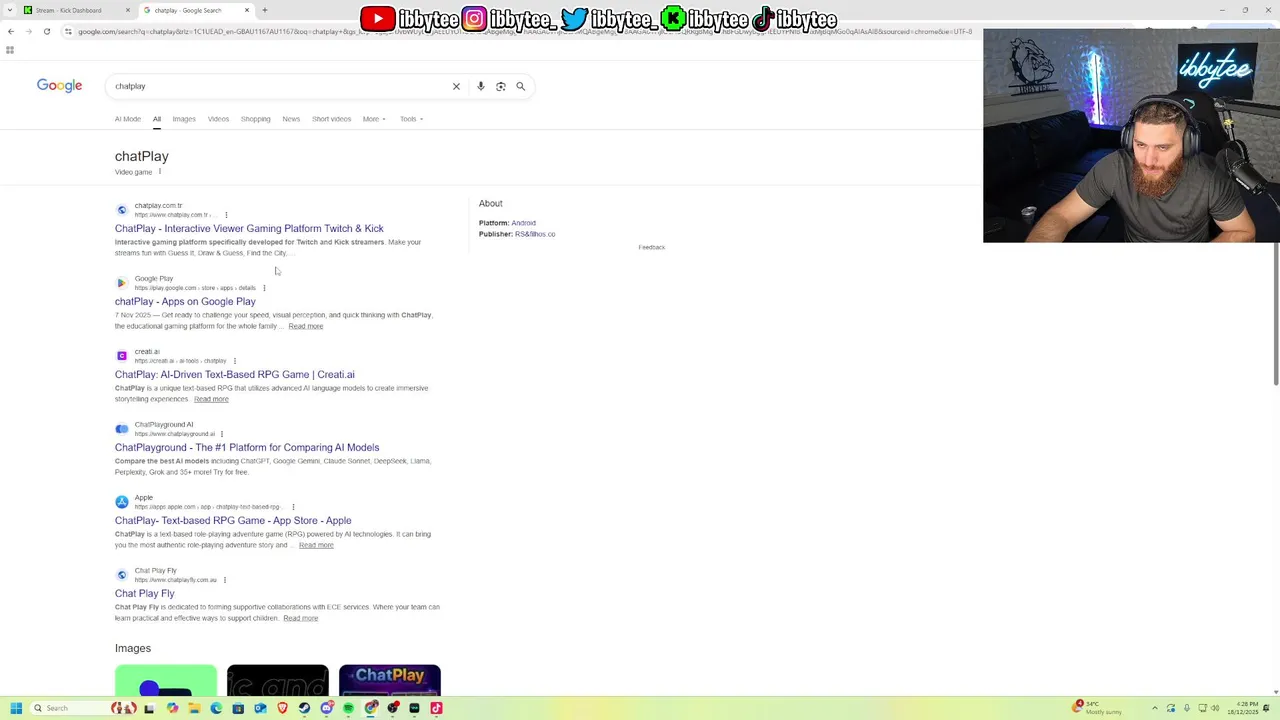Open site information icon in address bar
The image size is (1280, 720).
coord(68,31)
